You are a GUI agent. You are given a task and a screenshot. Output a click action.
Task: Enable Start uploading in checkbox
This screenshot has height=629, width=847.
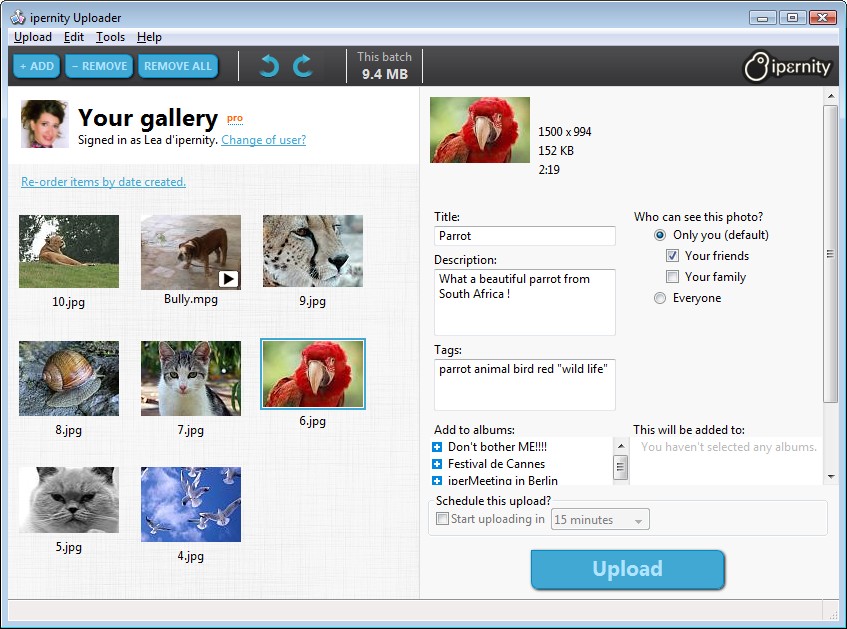(x=442, y=519)
